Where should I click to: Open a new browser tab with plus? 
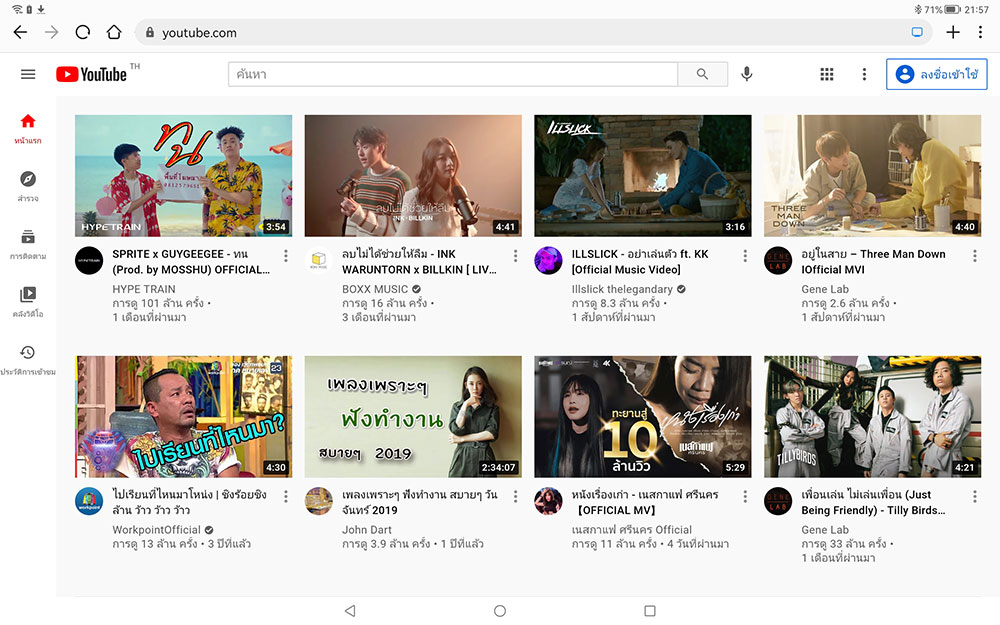[x=953, y=32]
